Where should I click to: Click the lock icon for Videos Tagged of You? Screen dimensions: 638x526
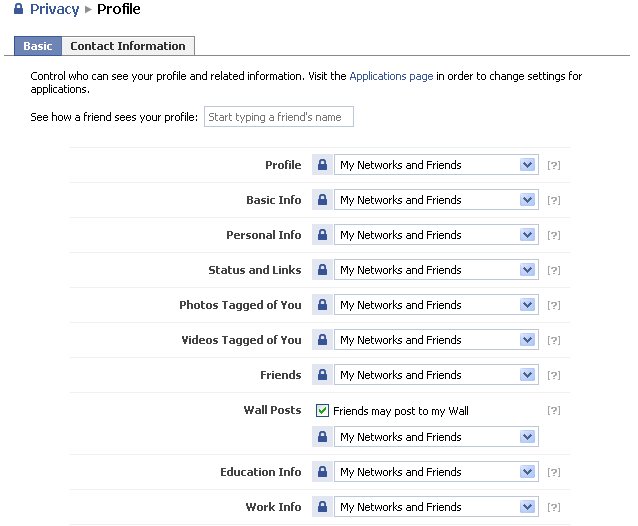point(322,340)
